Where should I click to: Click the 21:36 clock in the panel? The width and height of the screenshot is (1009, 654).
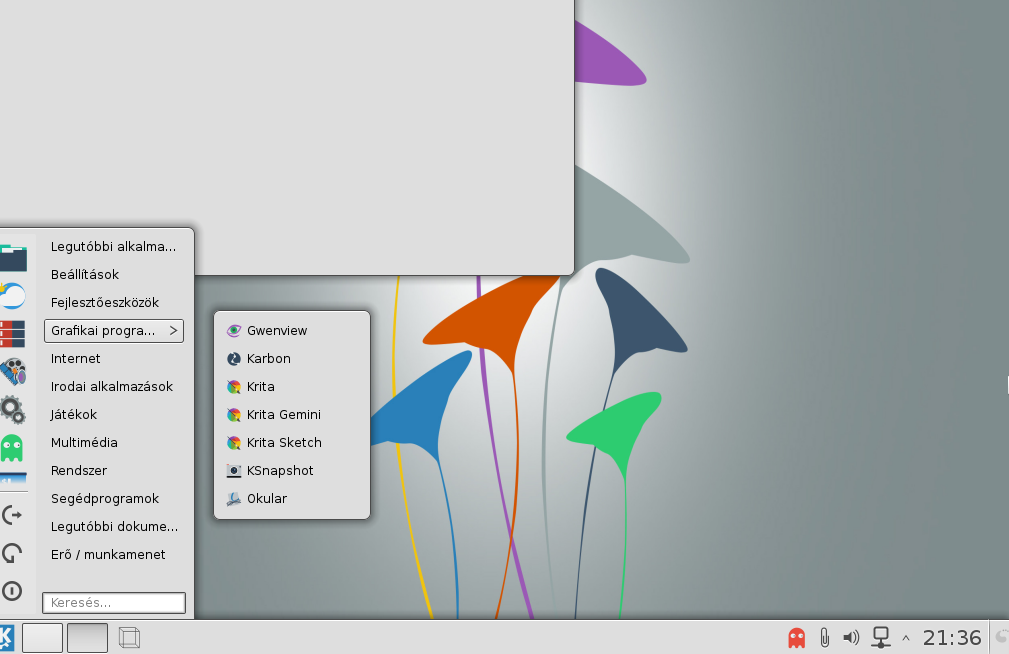[952, 638]
